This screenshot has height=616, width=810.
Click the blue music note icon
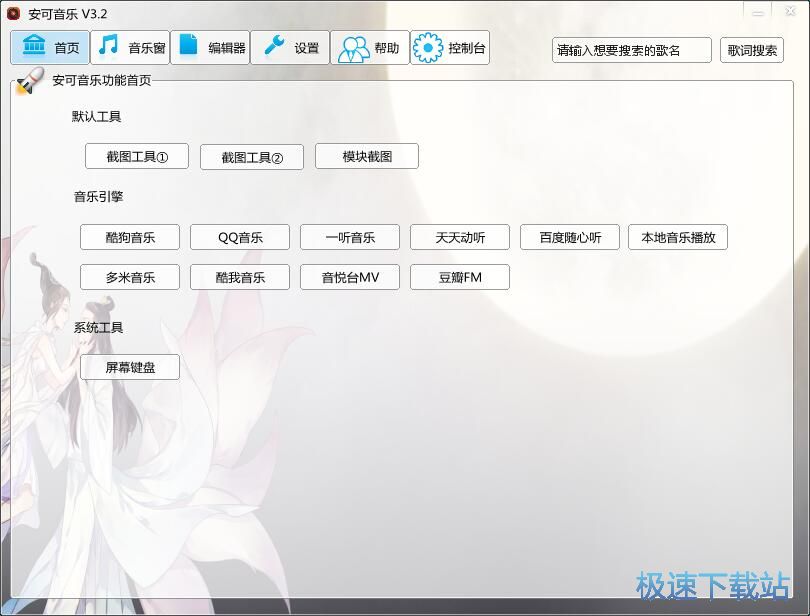tap(108, 45)
